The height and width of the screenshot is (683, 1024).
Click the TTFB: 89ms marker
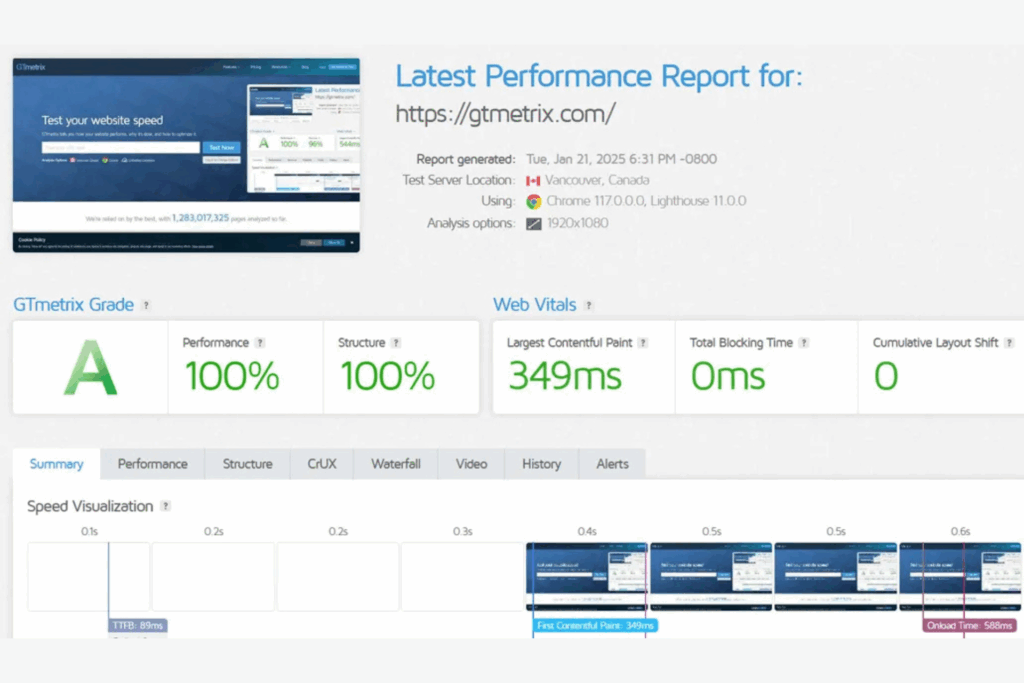point(138,626)
